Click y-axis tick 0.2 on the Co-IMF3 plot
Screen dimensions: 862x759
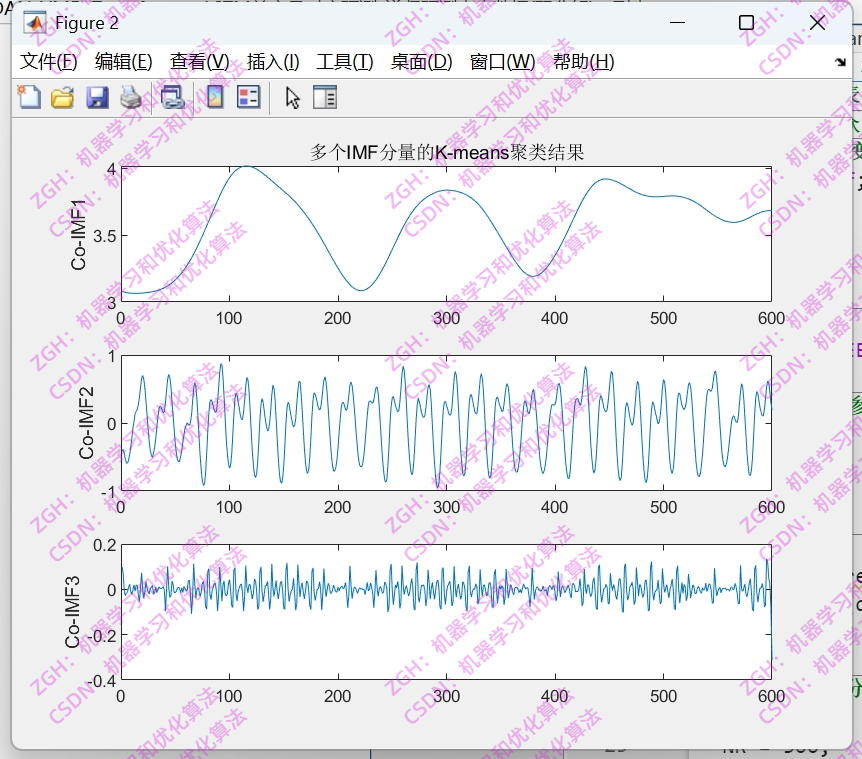pos(104,546)
